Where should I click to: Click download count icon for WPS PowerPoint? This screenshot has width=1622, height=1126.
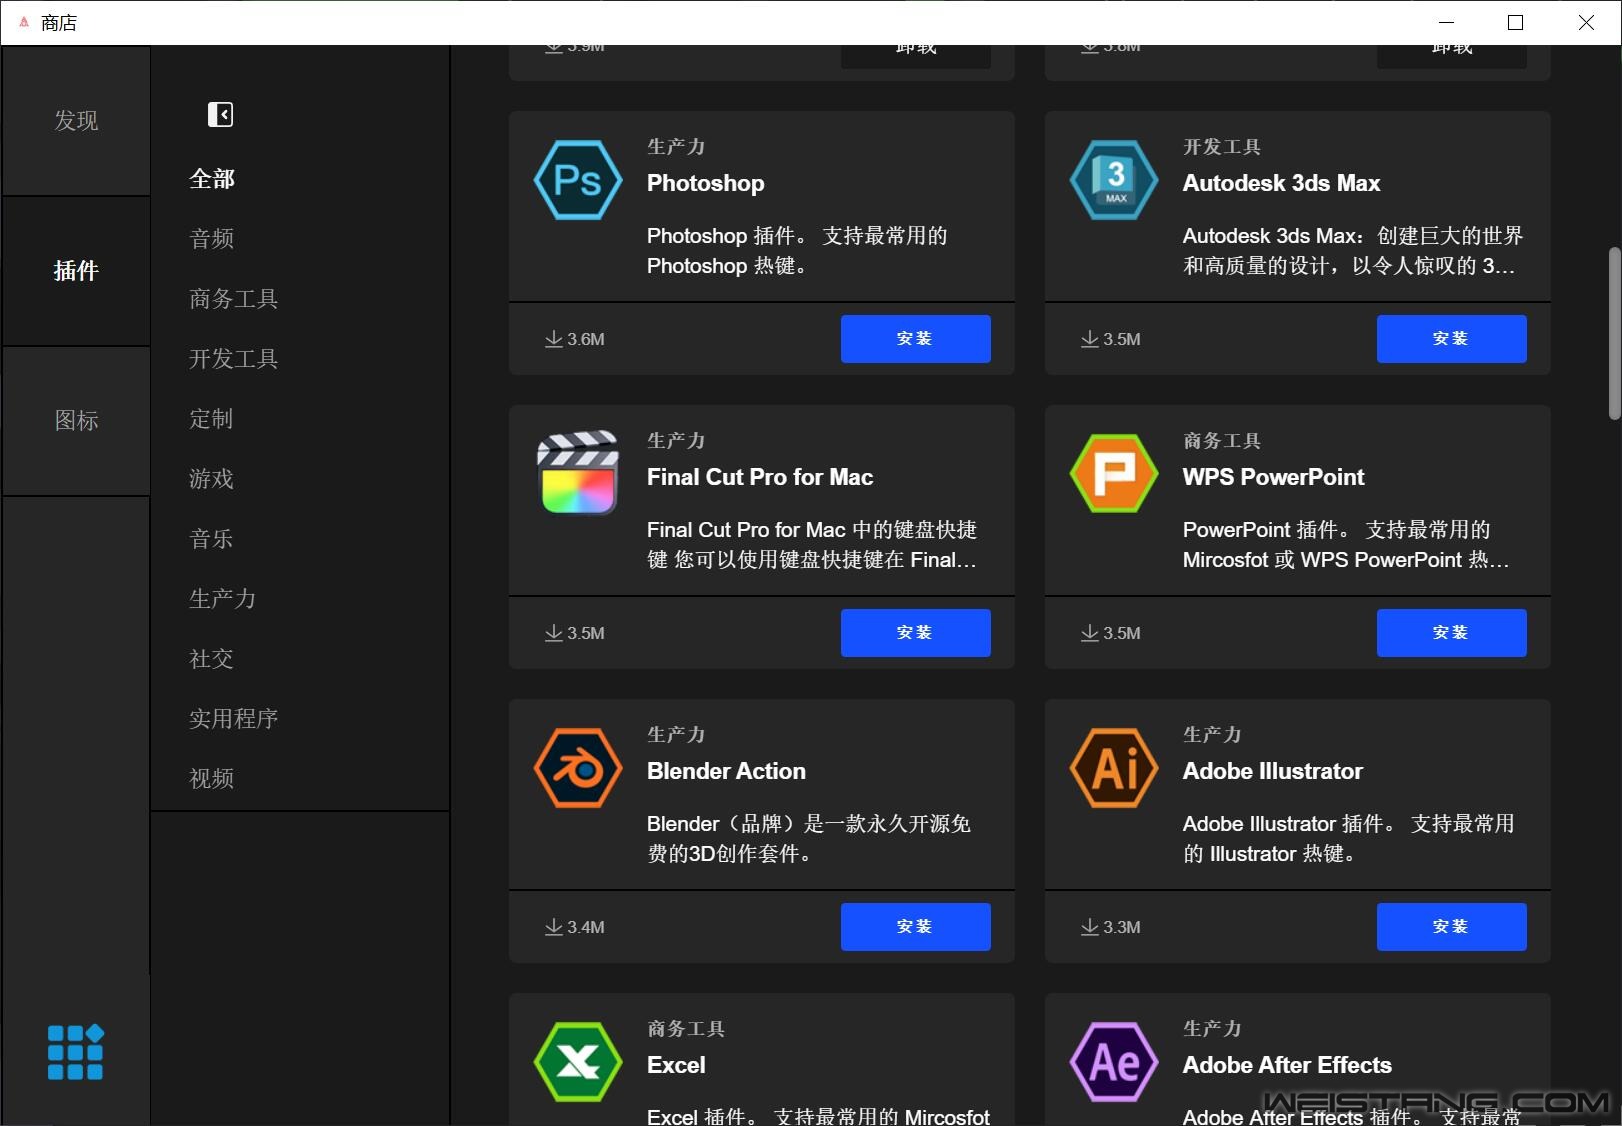(x=1090, y=633)
